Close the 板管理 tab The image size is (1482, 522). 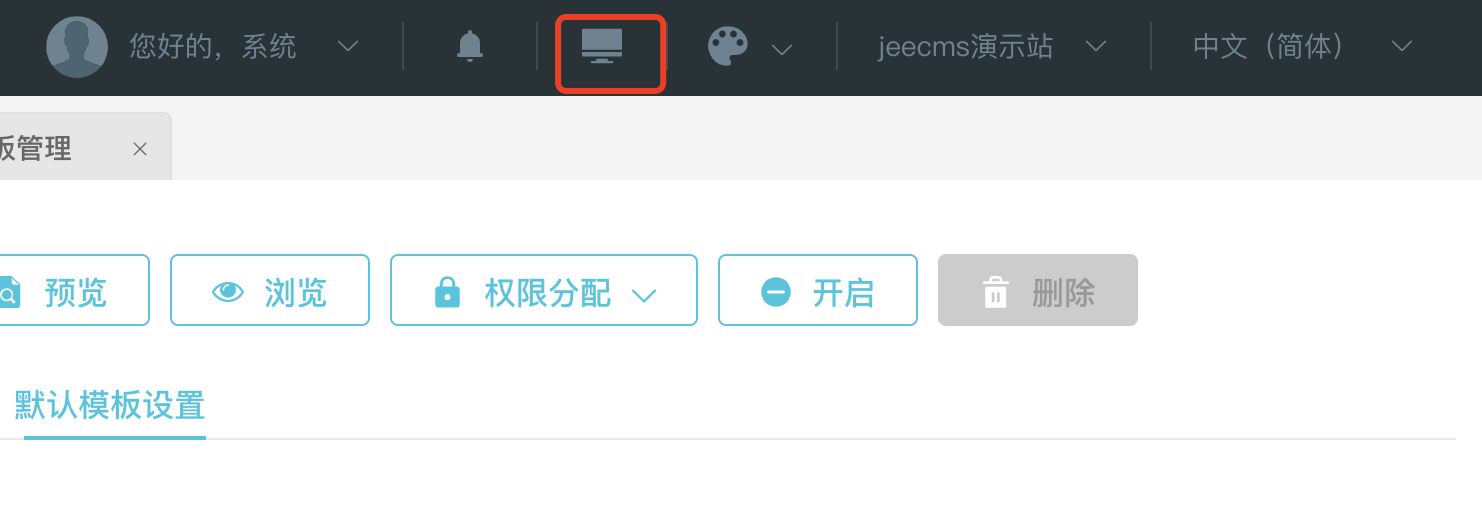click(140, 149)
